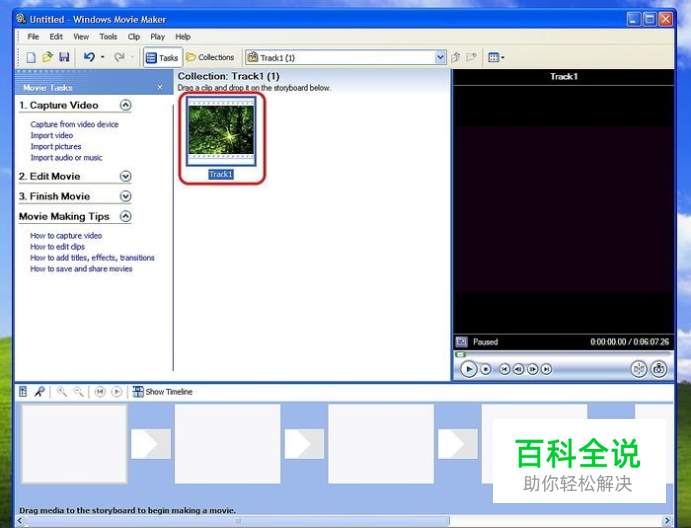Click the Narrate Timeline microphone icon
Viewport: 691px width, 528px height.
pyautogui.click(x=40, y=391)
